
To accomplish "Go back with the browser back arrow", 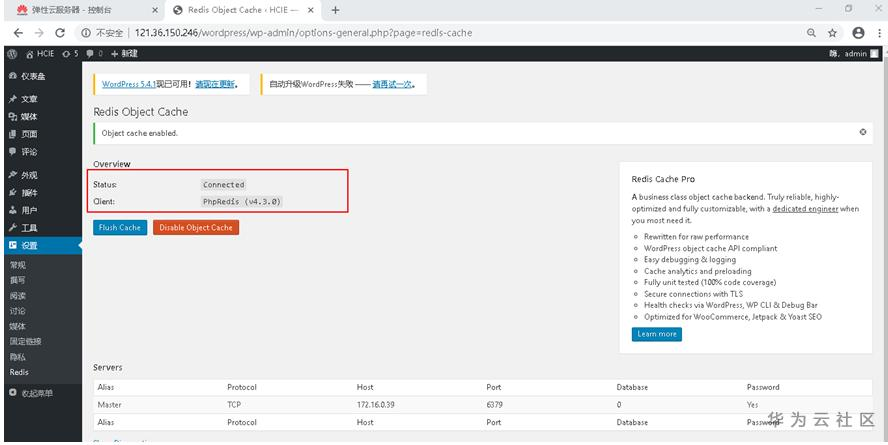I will click(18, 33).
